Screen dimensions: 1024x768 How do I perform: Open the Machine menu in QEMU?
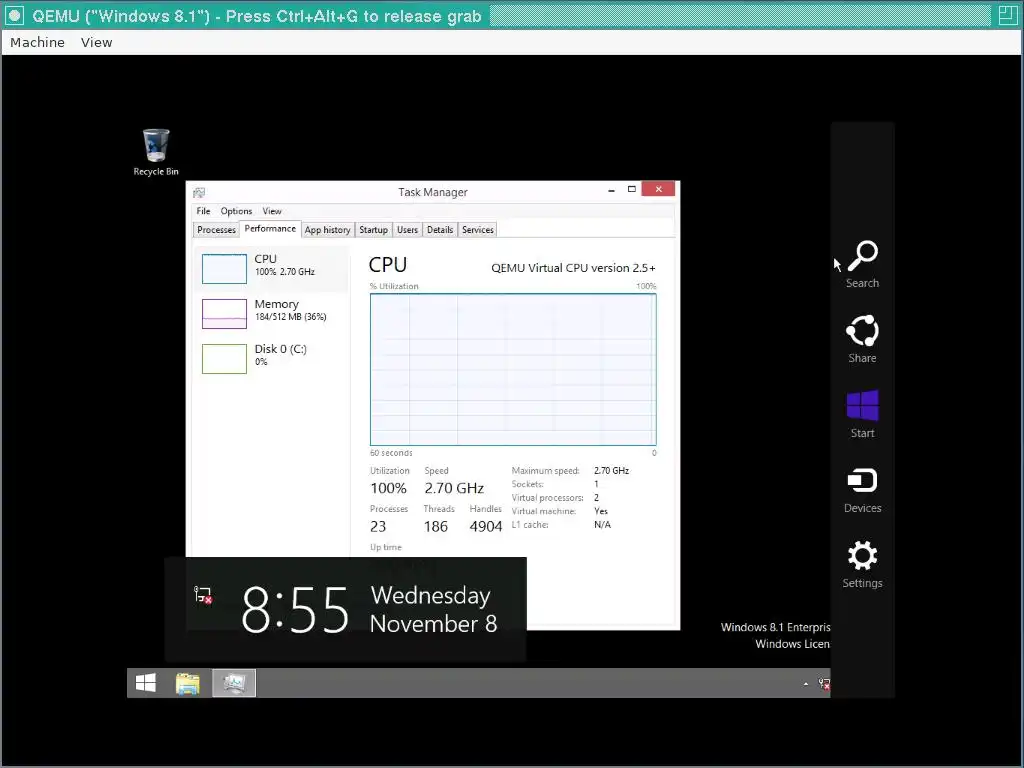37,42
